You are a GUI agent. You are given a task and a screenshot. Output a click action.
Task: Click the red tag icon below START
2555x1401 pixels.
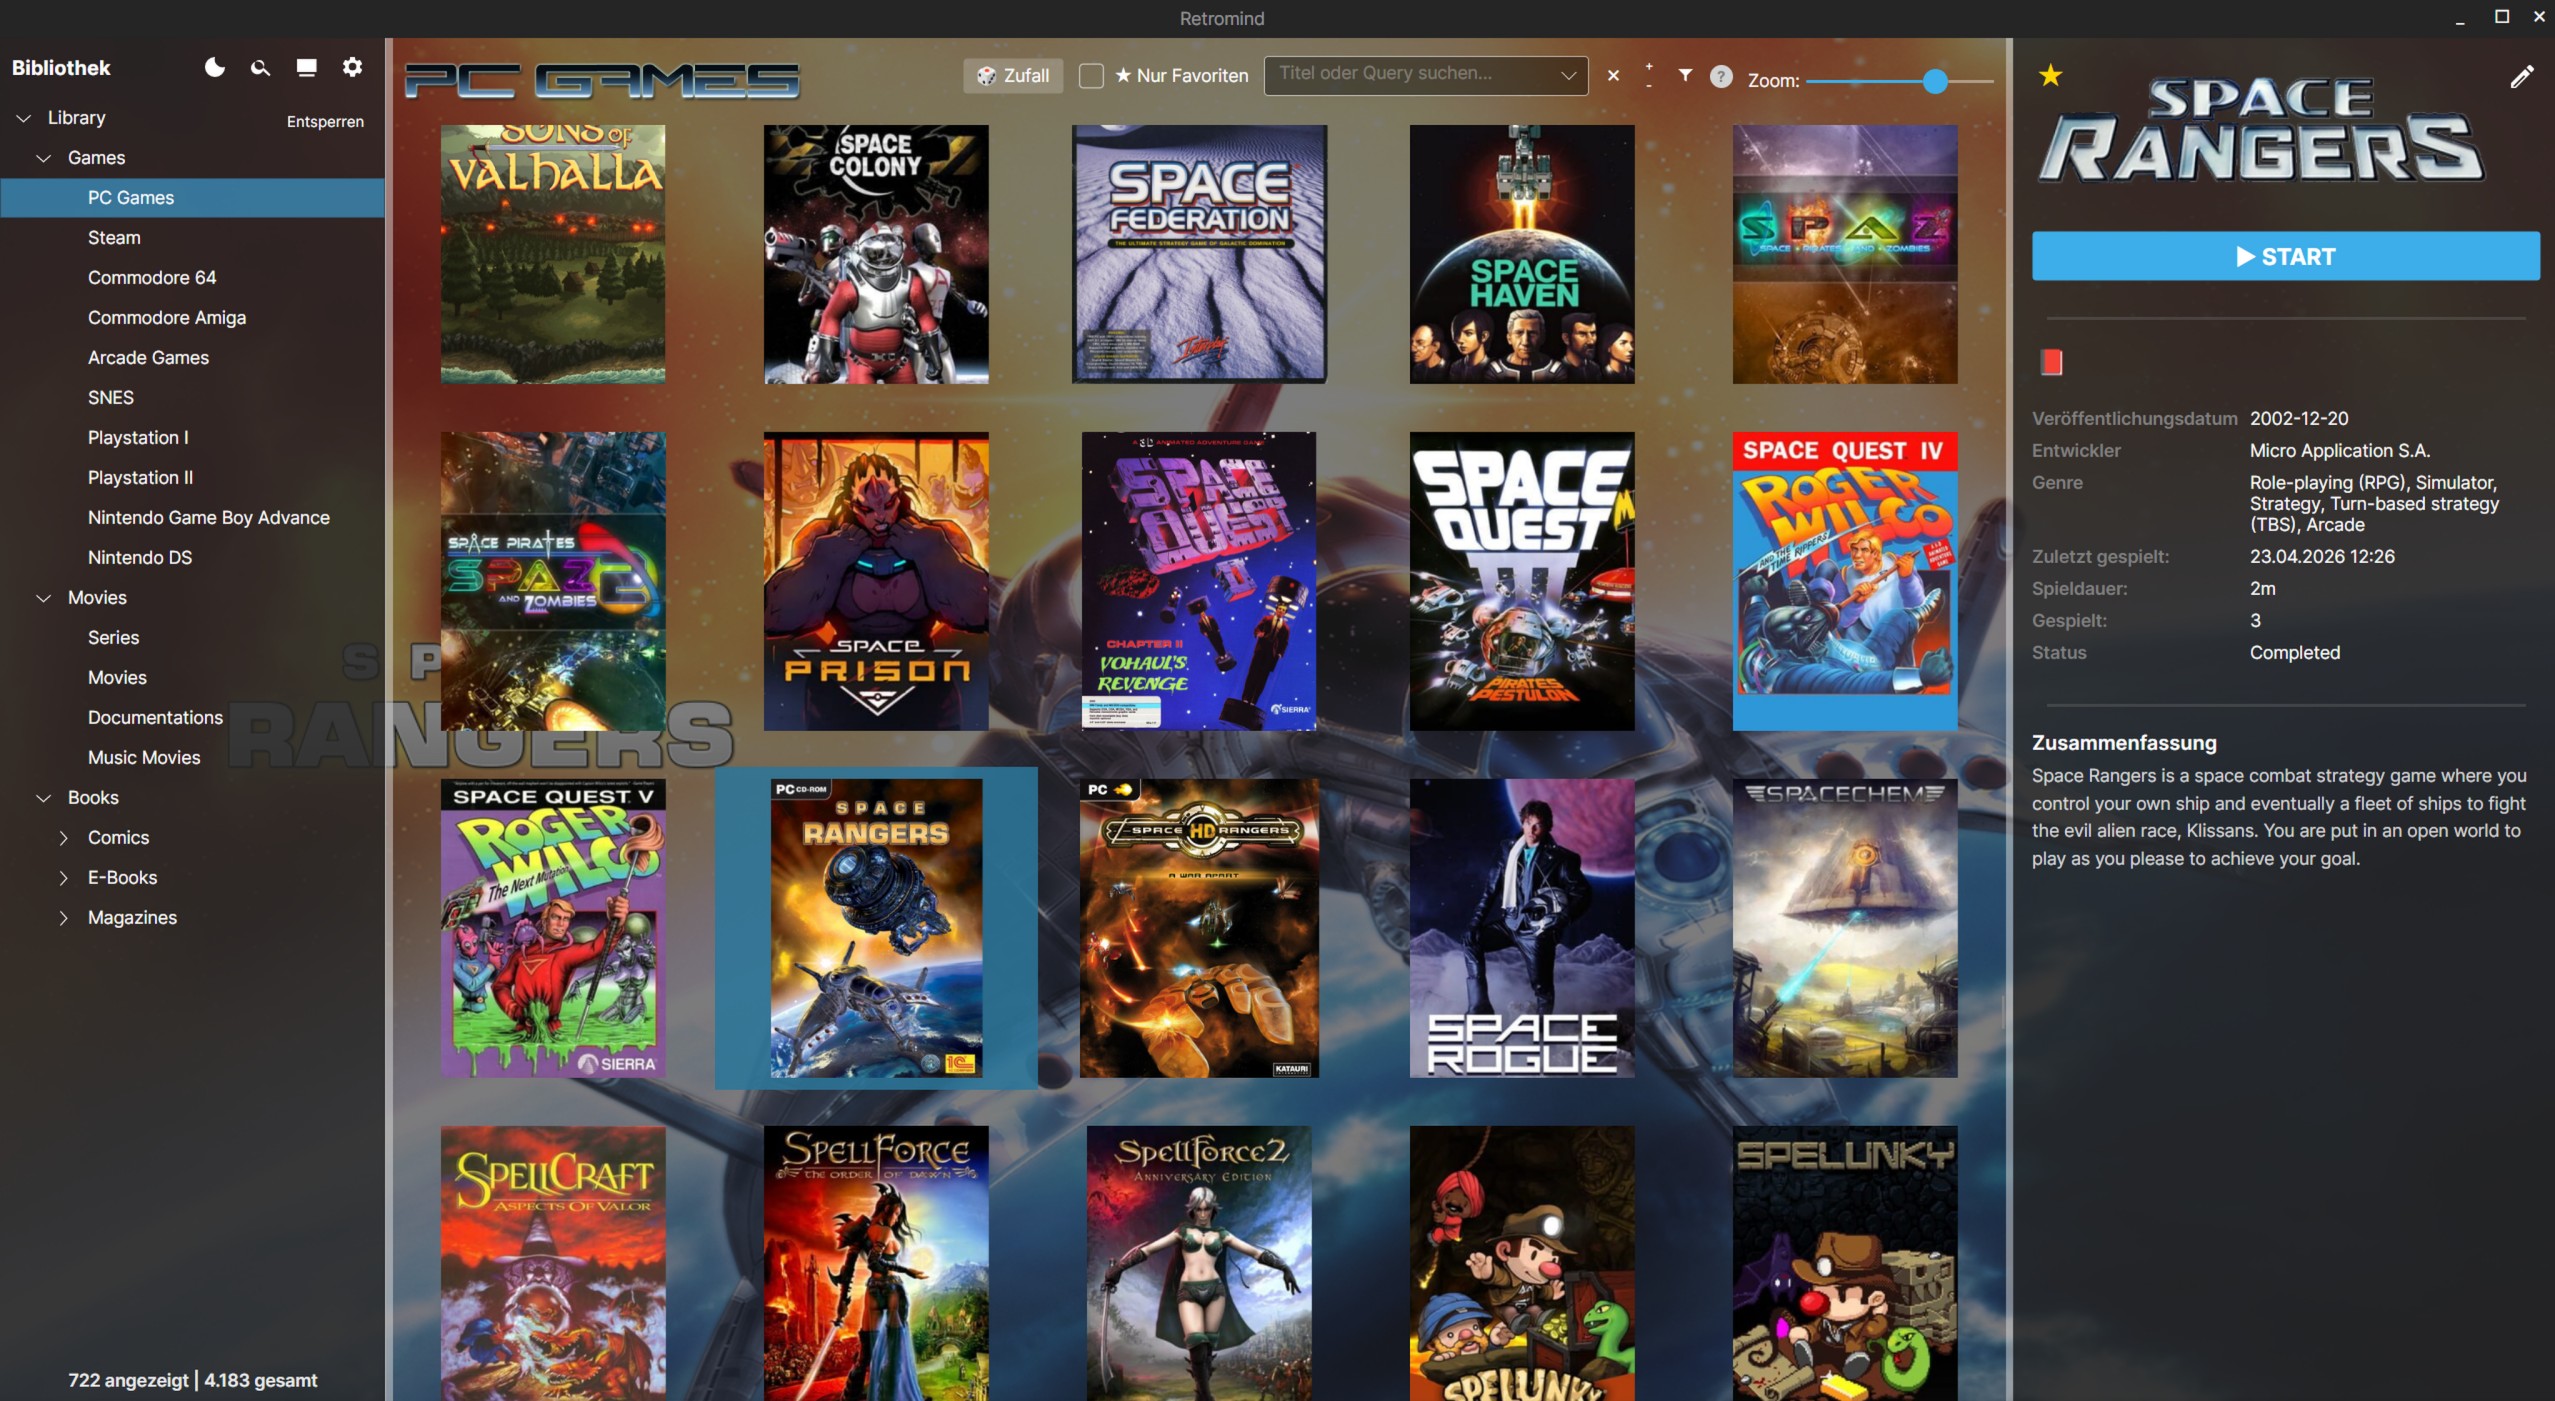click(x=2051, y=362)
